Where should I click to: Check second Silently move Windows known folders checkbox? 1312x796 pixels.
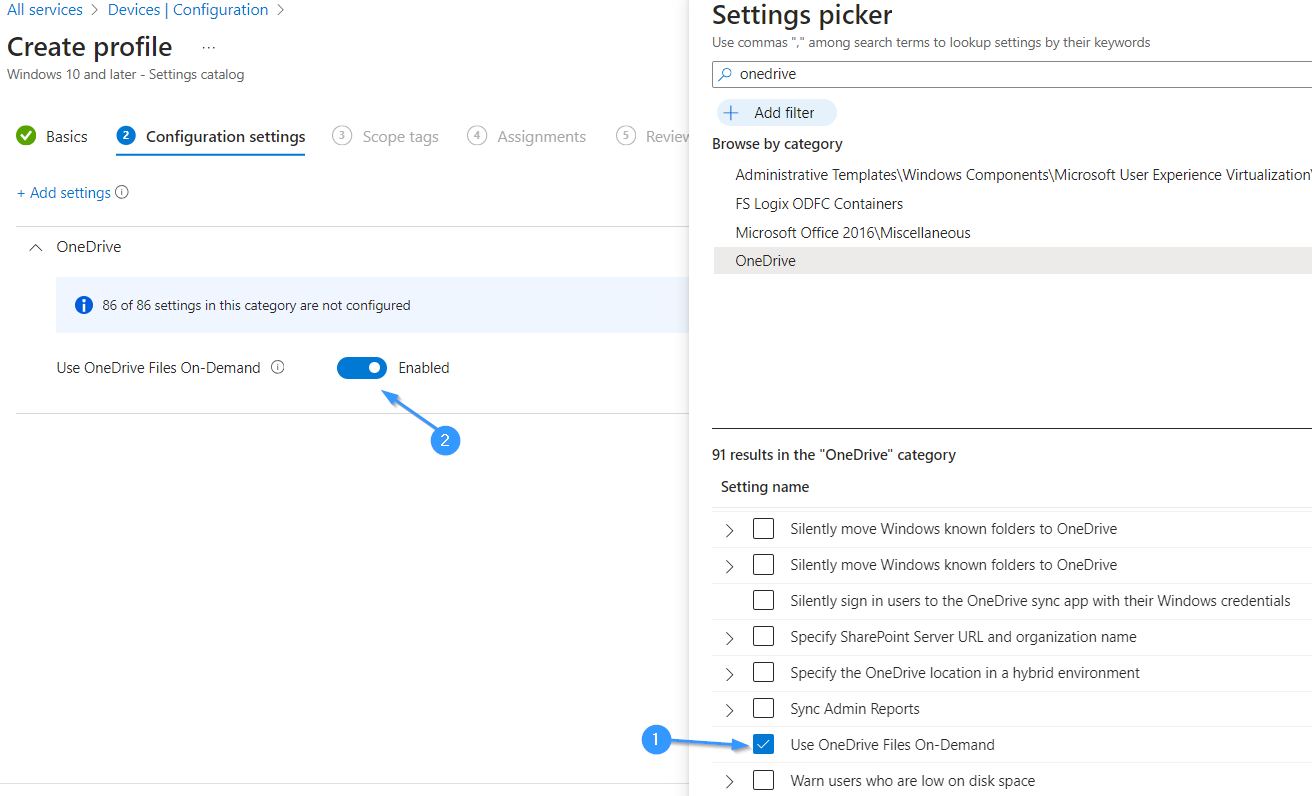tap(764, 564)
